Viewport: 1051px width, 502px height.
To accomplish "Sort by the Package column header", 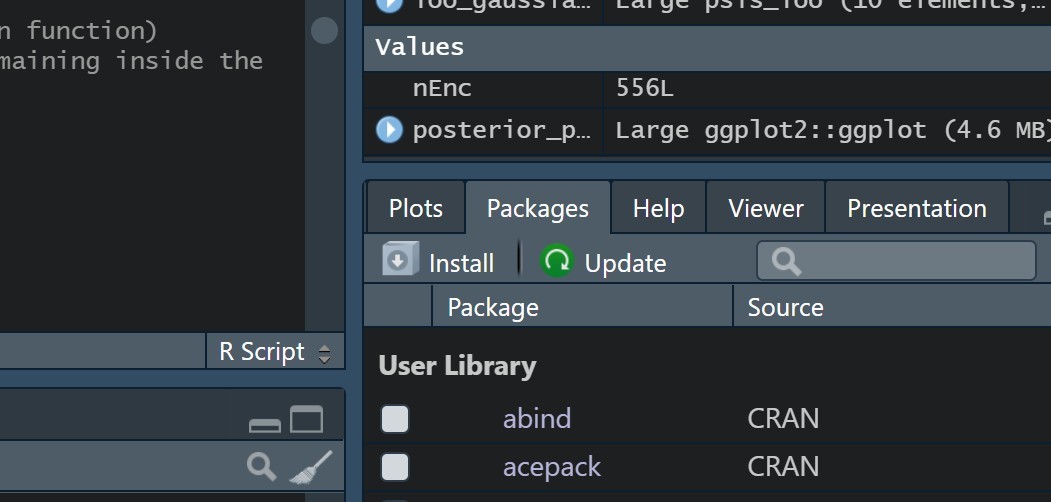I will coord(582,307).
